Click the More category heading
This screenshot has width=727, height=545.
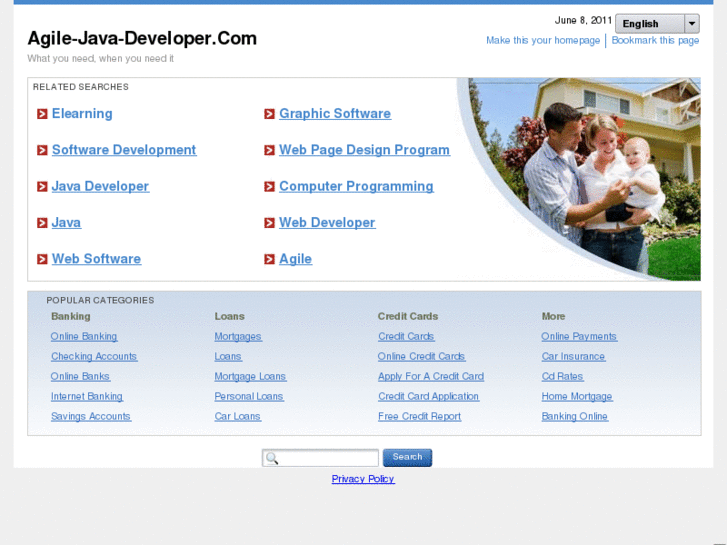click(x=553, y=316)
